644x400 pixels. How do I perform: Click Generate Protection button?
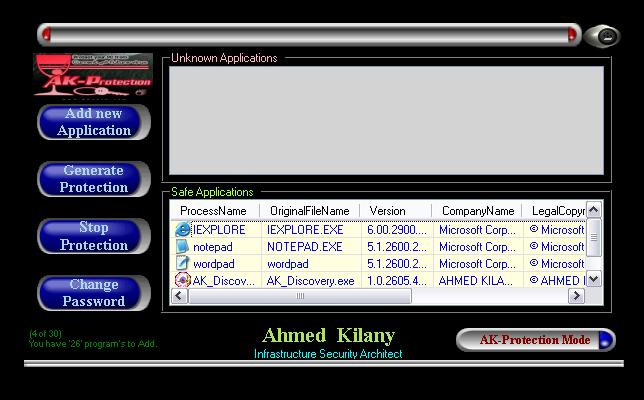(94, 179)
